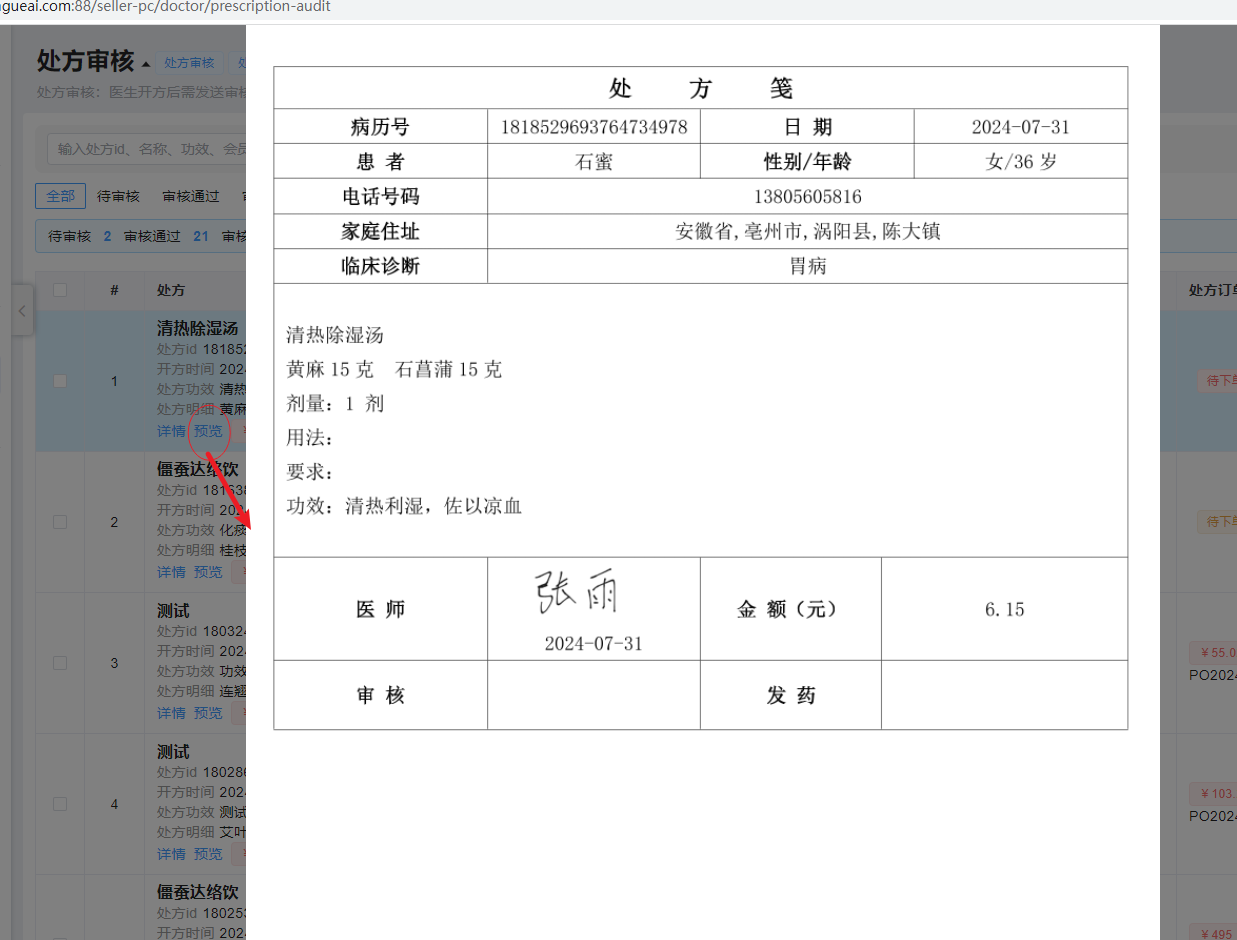Click the triangle beside 处方审核 page title

coord(146,64)
